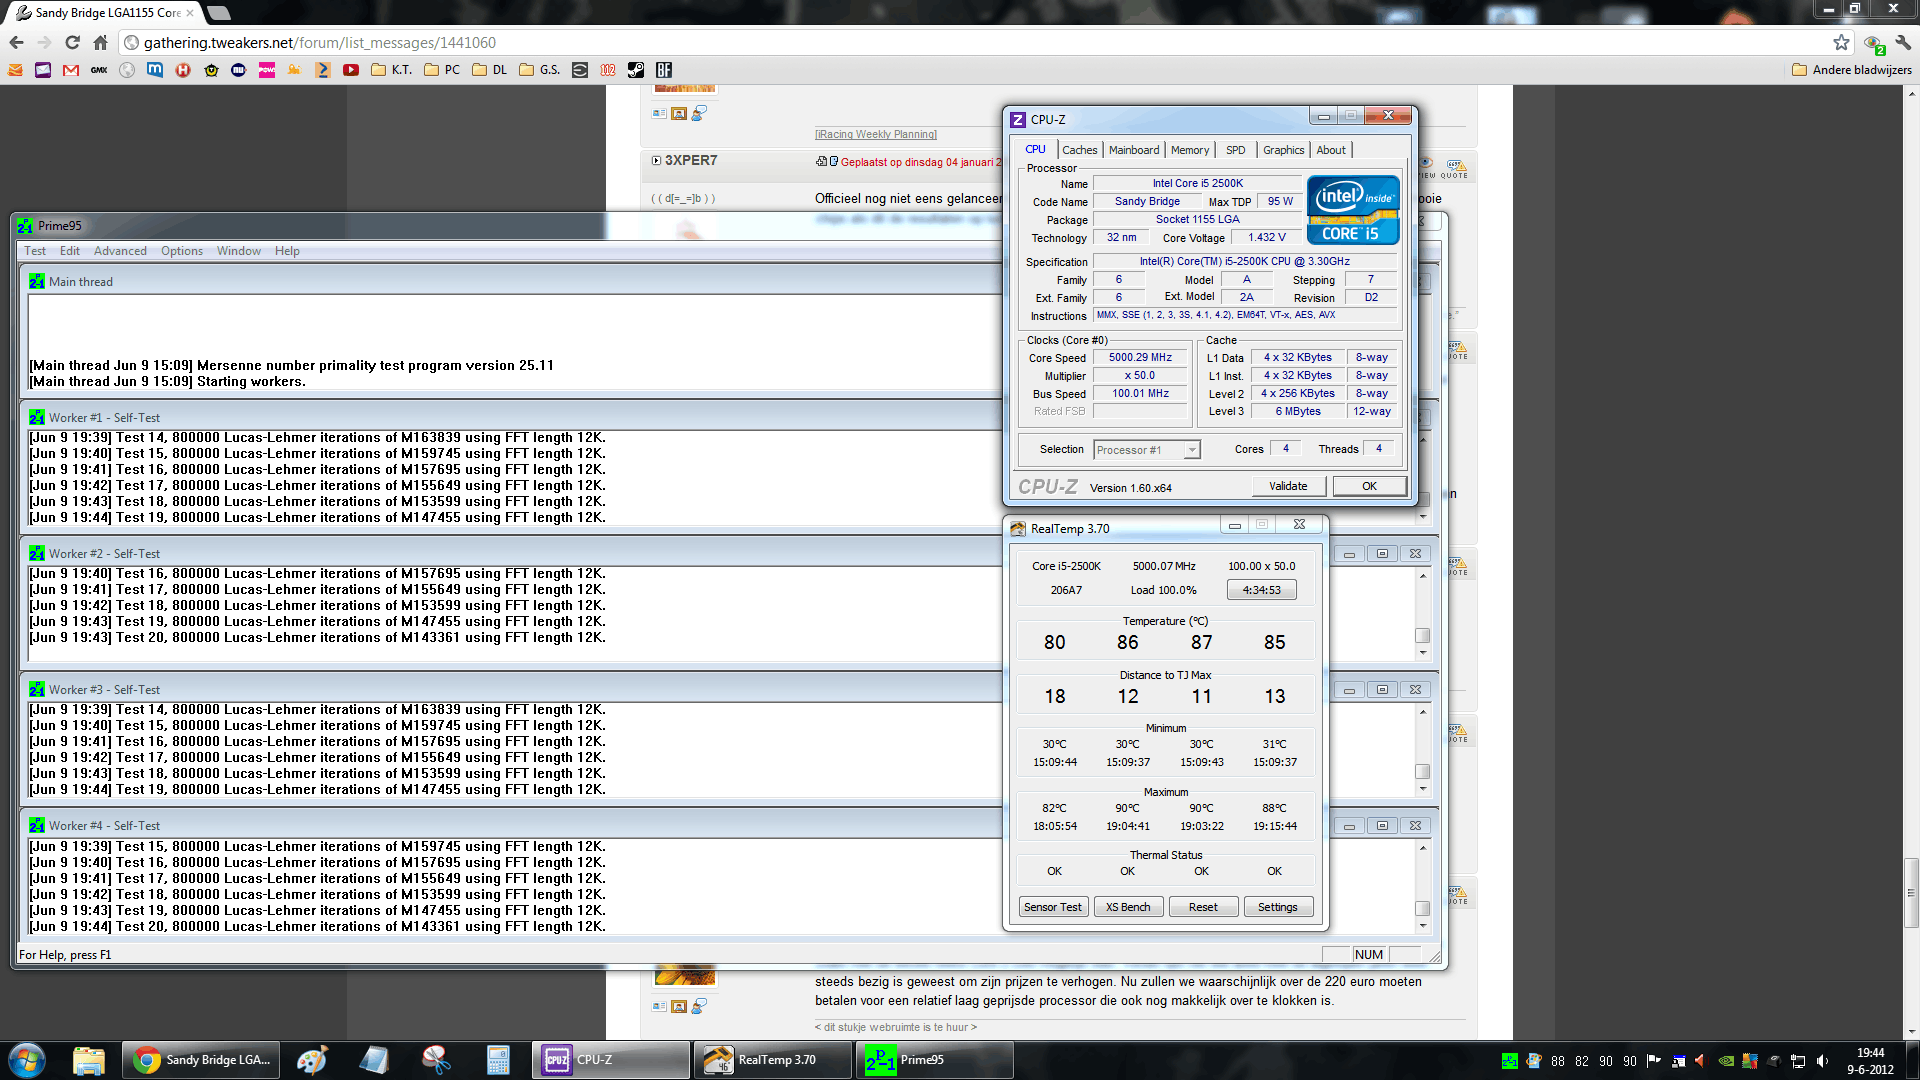Switch to the Prime95 taskbar button
Viewport: 1920px width, 1080px height.
934,1060
